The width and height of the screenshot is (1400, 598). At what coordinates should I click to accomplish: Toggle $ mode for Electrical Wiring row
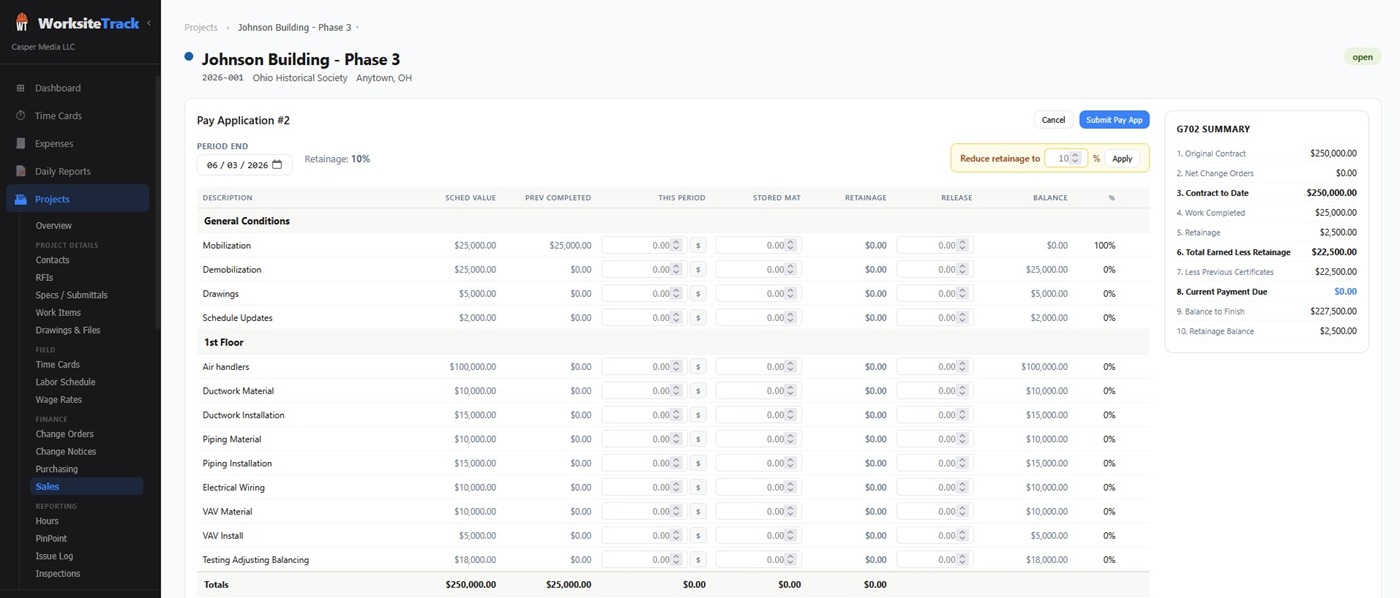698,488
